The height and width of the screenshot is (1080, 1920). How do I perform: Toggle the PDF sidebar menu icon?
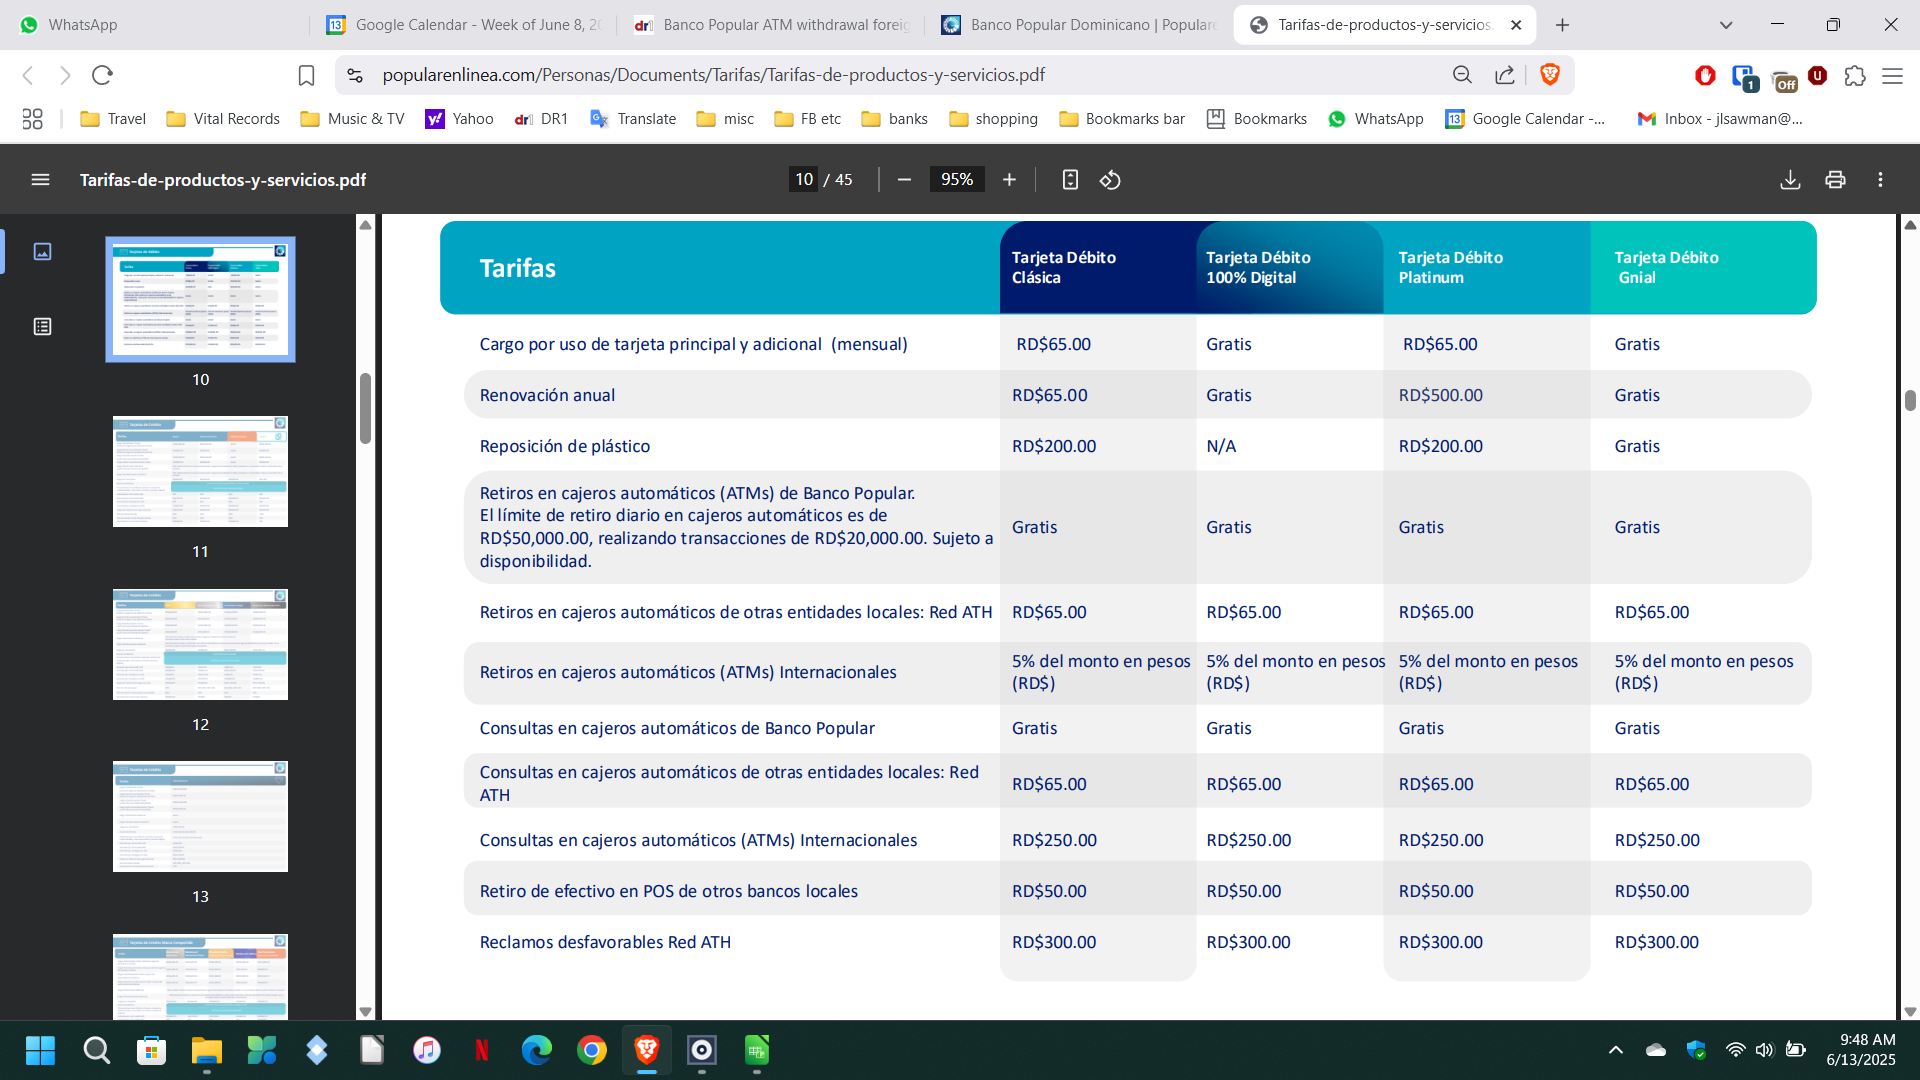(x=40, y=180)
